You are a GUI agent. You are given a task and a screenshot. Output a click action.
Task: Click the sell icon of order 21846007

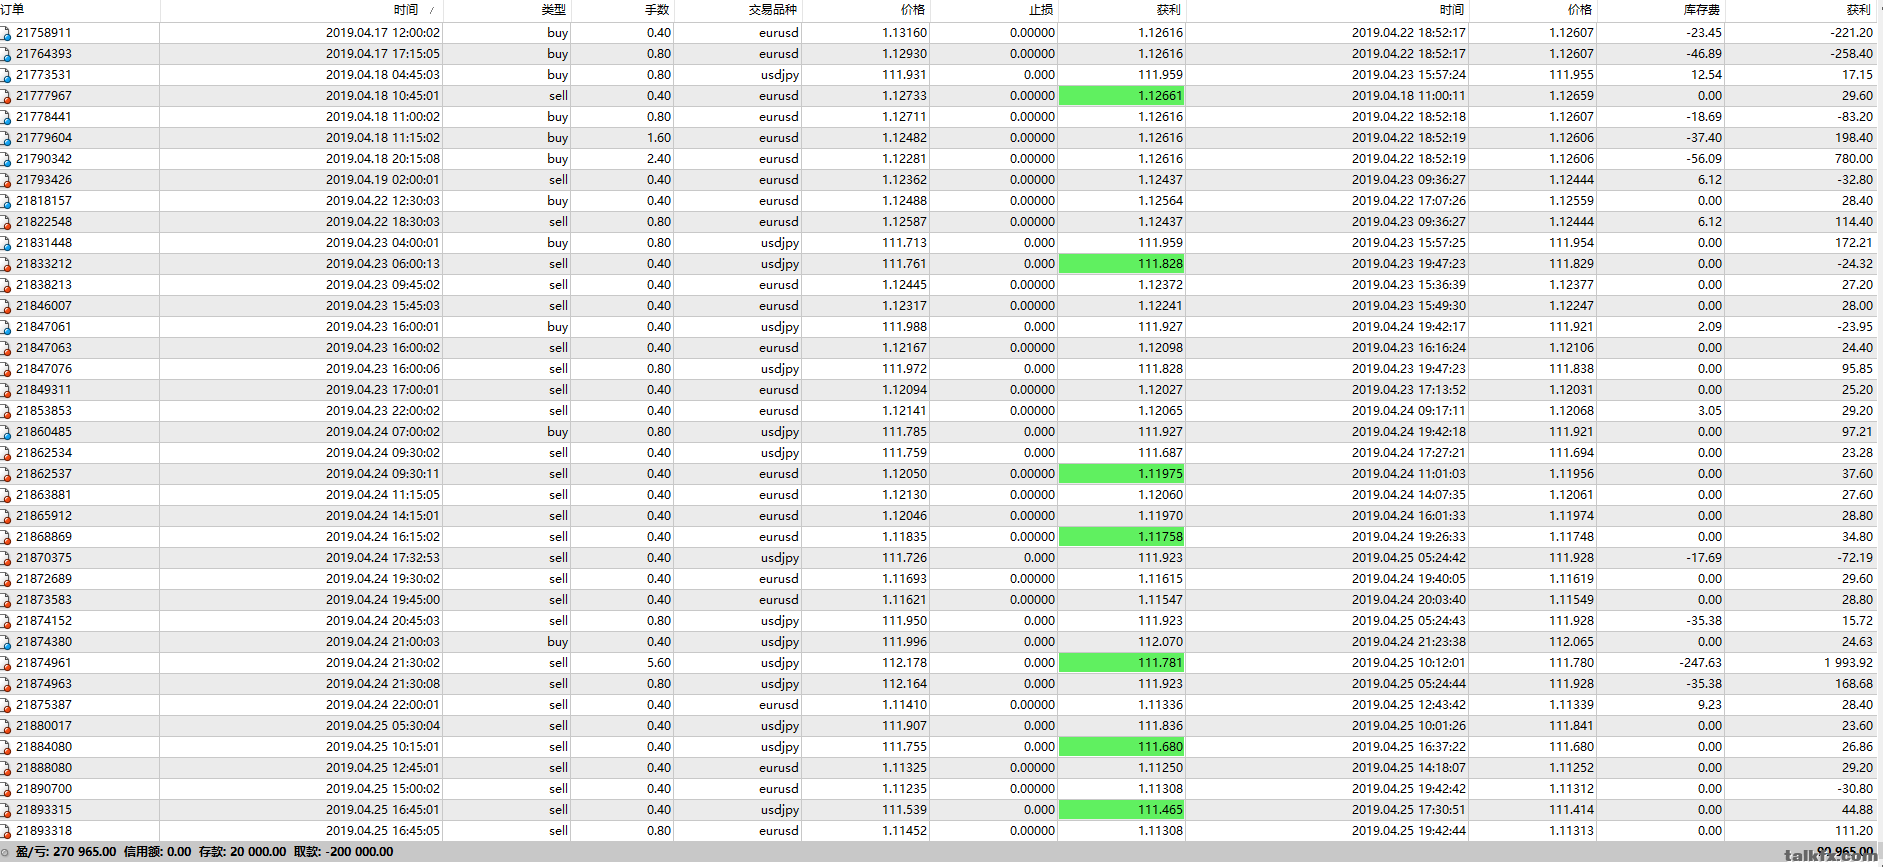[x=6, y=306]
